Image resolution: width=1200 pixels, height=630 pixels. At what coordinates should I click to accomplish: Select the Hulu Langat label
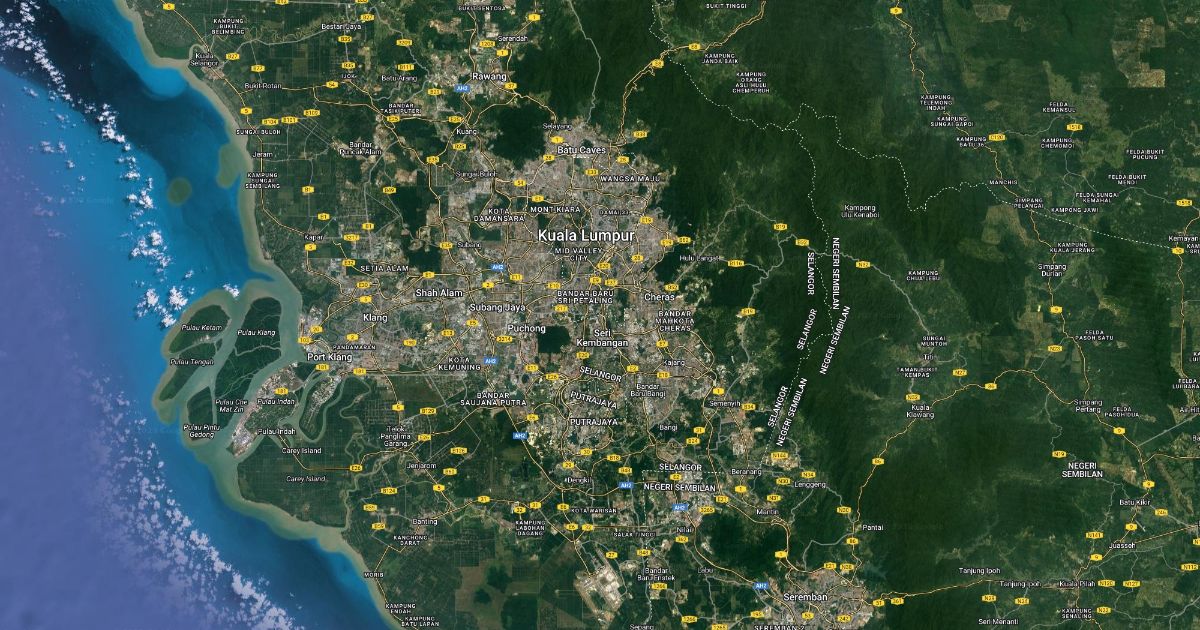pos(700,258)
